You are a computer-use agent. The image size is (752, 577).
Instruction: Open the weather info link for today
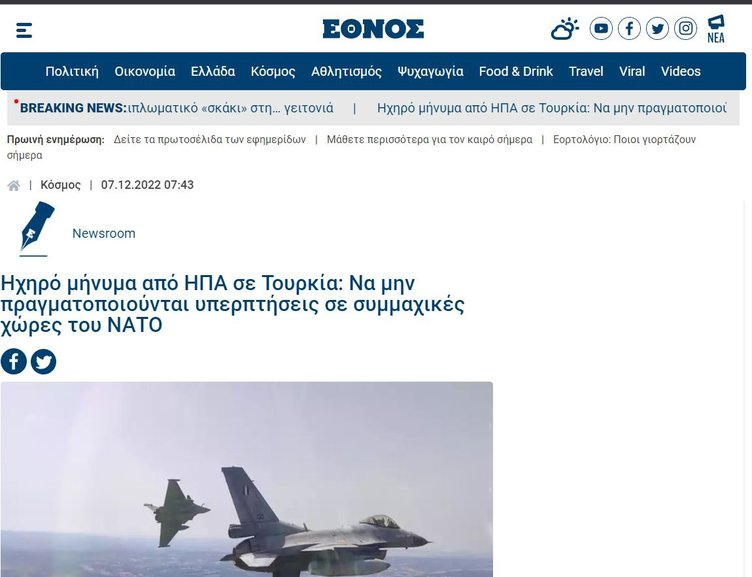click(429, 140)
